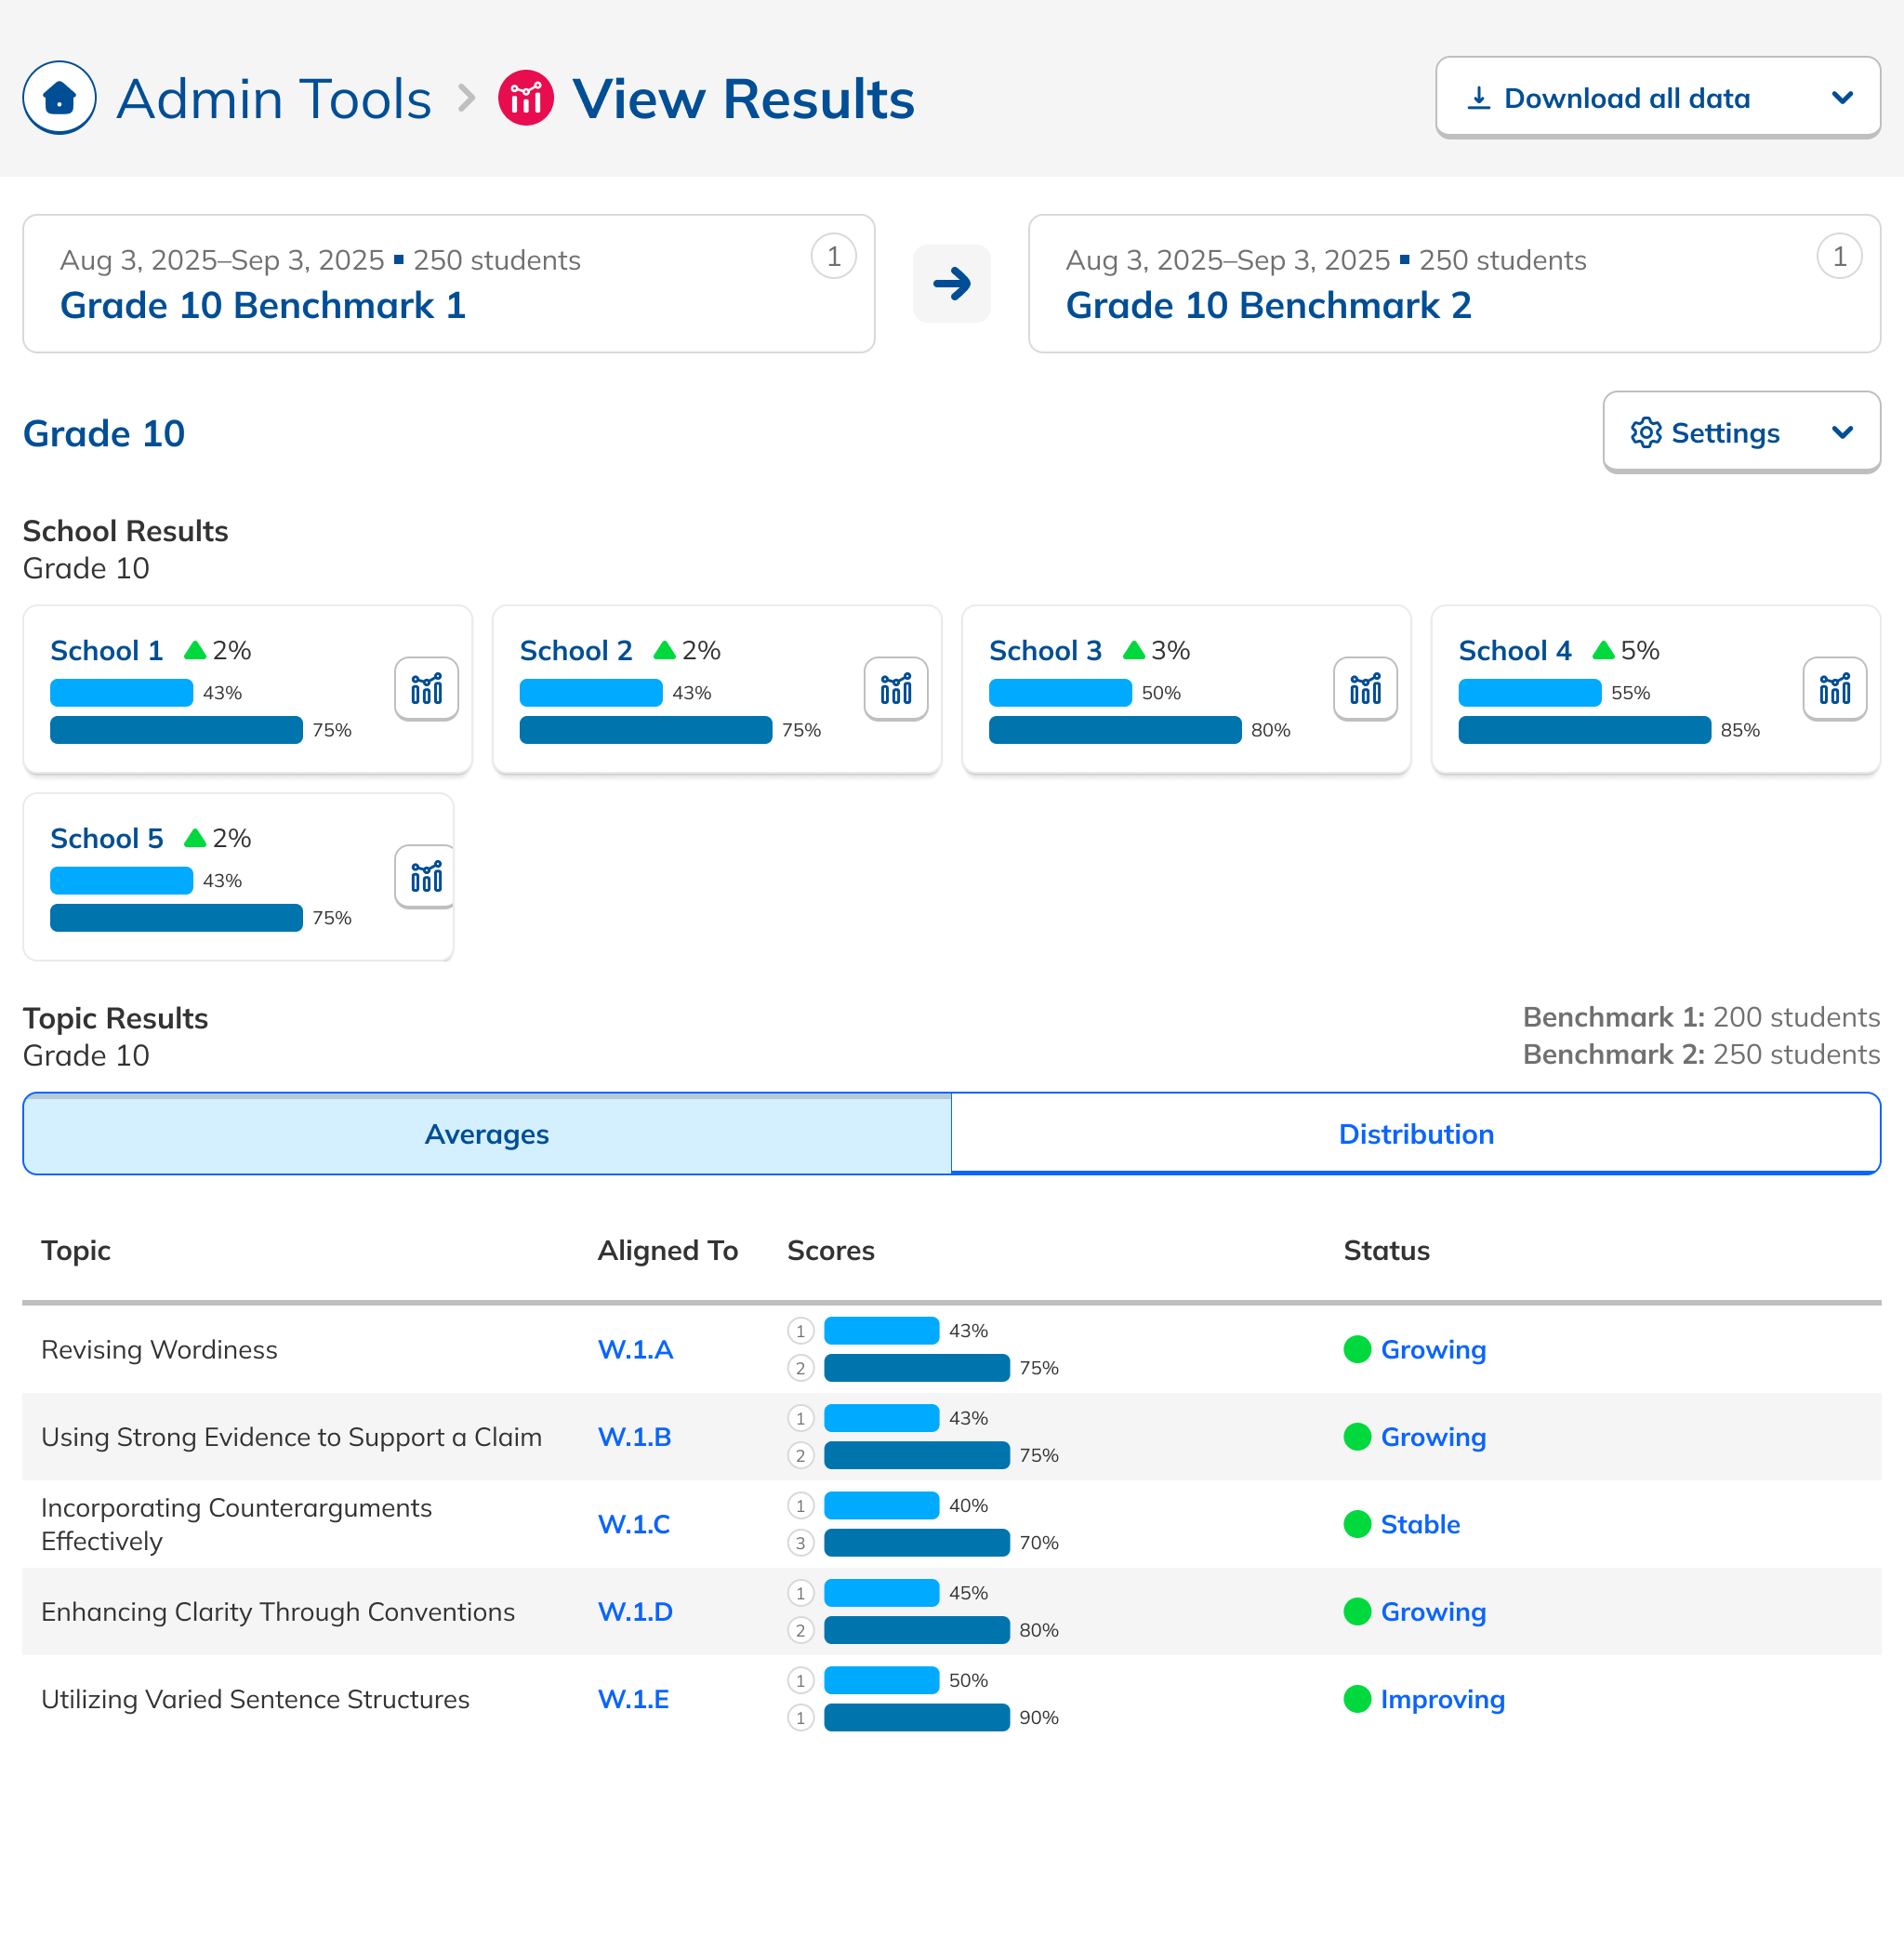
Task: Click the Improving status link
Action: (x=1442, y=1699)
